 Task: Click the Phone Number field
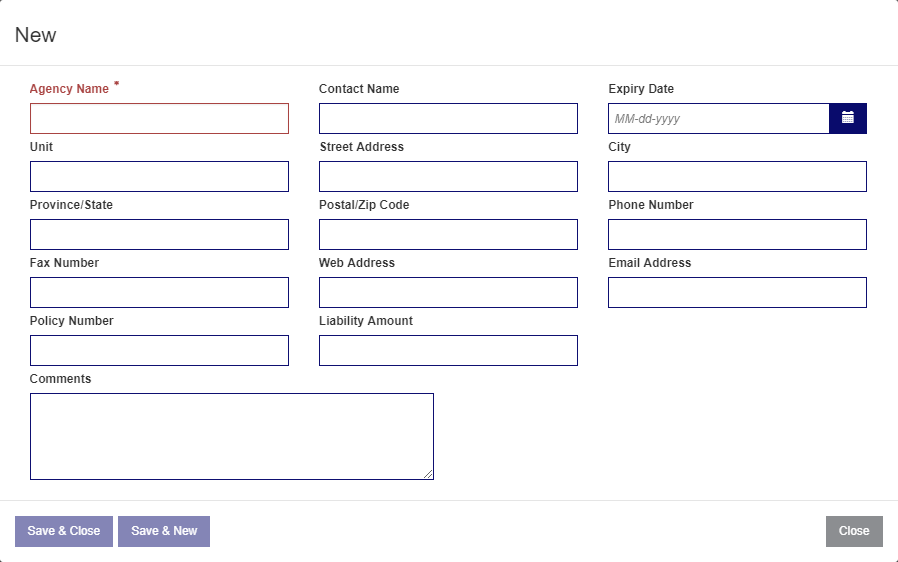tap(738, 234)
